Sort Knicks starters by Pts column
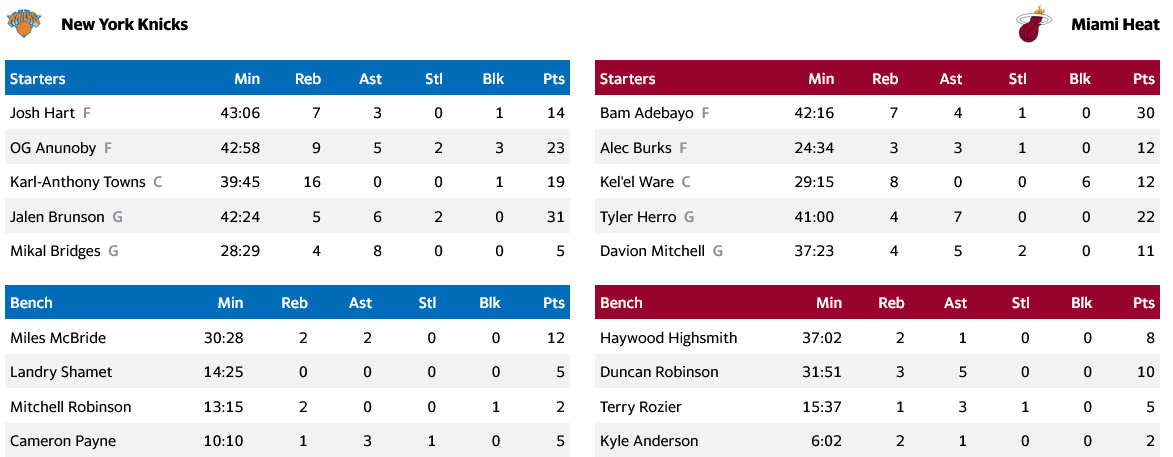The width and height of the screenshot is (1173, 457). click(x=553, y=79)
